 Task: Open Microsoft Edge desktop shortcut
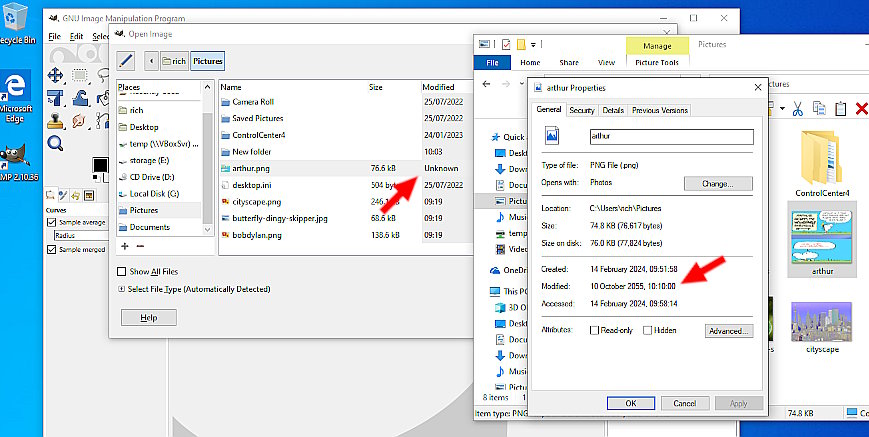17,96
